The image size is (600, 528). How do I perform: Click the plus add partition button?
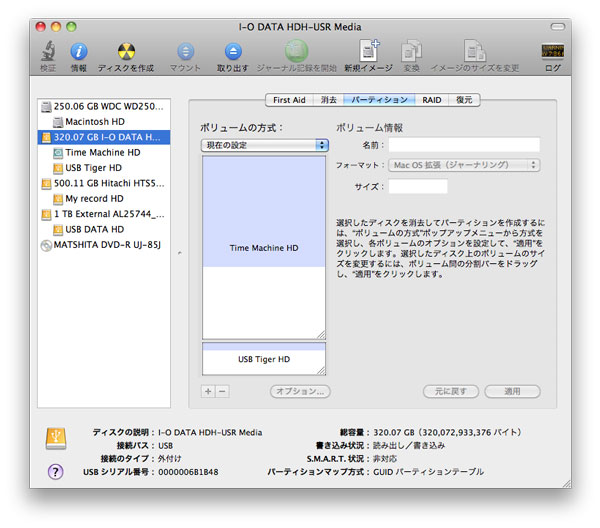point(208,391)
